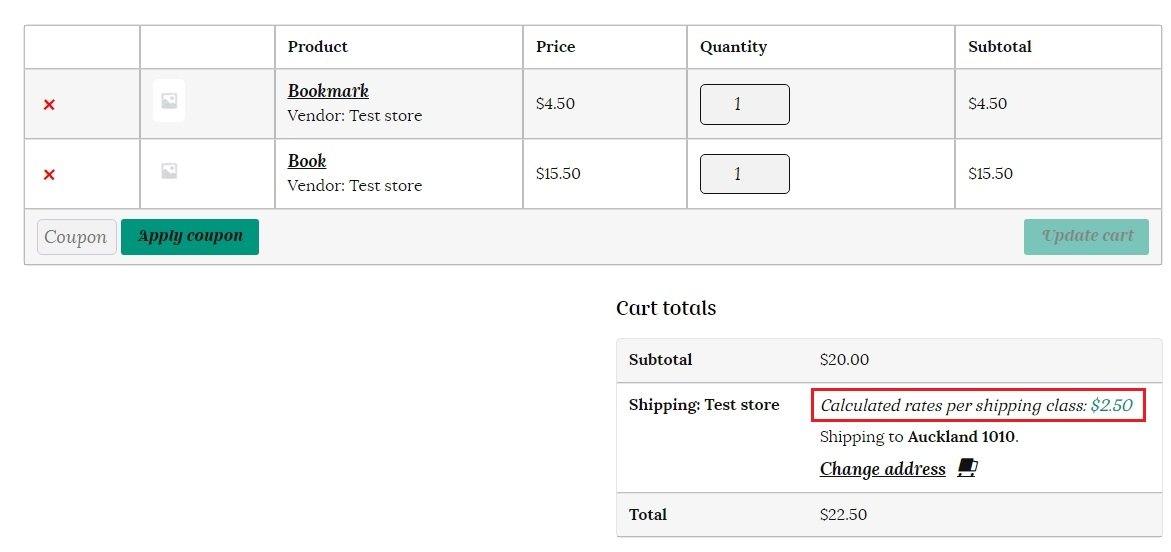Click the Book product image placeholder
Viewport: 1171px width, 552px height.
tap(169, 172)
